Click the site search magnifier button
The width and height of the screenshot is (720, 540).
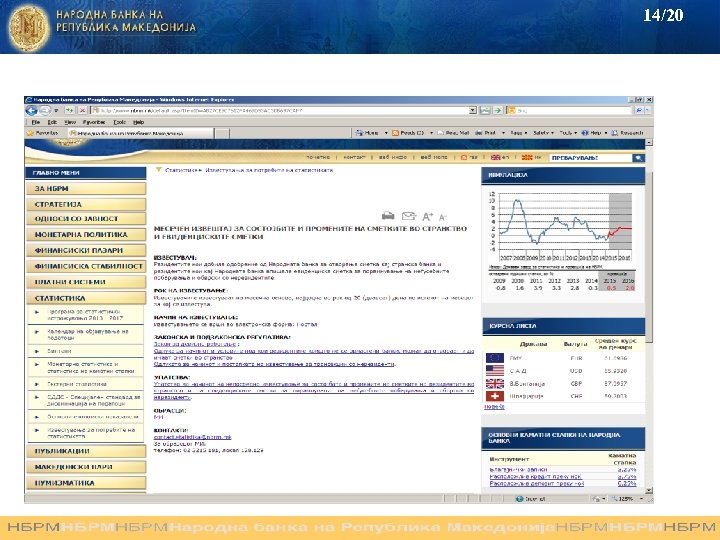pyautogui.click(x=638, y=158)
